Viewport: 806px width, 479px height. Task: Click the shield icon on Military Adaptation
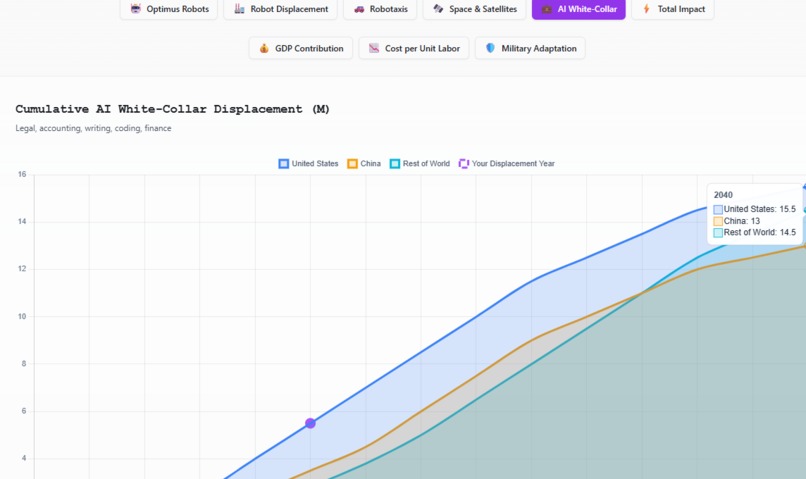(490, 48)
